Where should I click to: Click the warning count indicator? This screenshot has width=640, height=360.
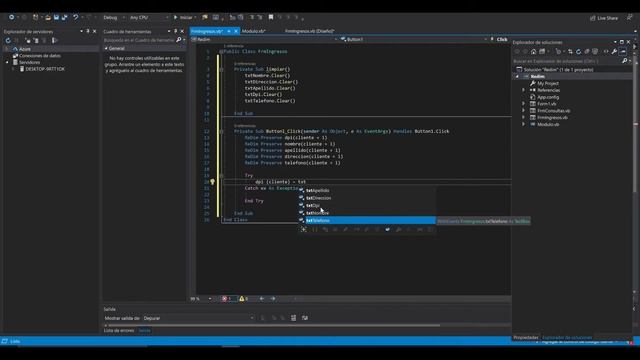244,299
